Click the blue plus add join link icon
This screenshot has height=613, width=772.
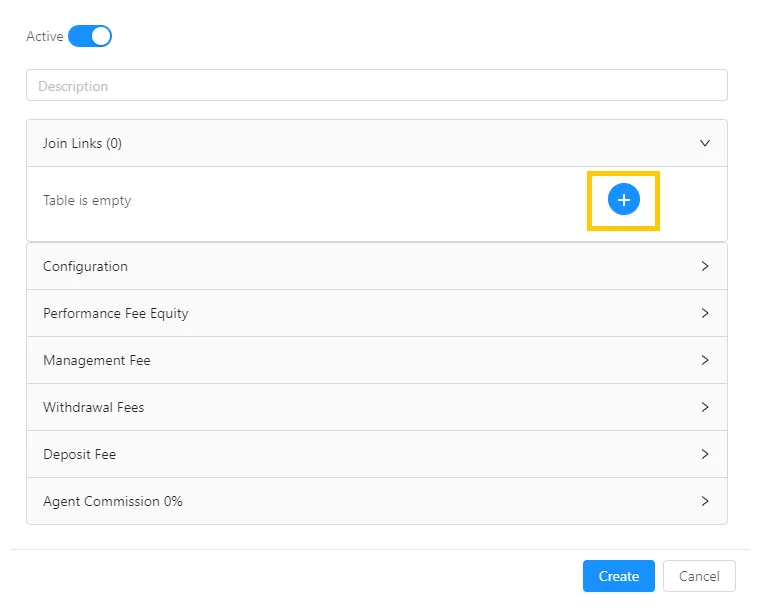(x=623, y=200)
